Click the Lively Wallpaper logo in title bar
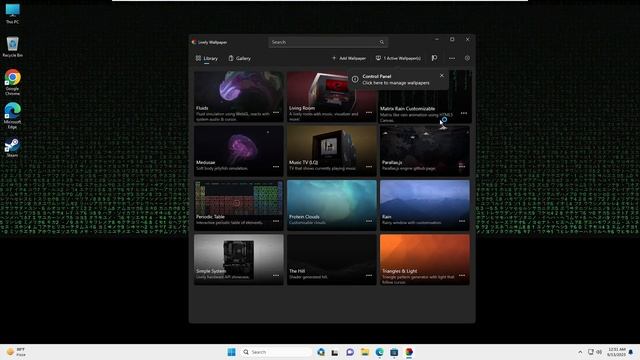 tap(194, 42)
